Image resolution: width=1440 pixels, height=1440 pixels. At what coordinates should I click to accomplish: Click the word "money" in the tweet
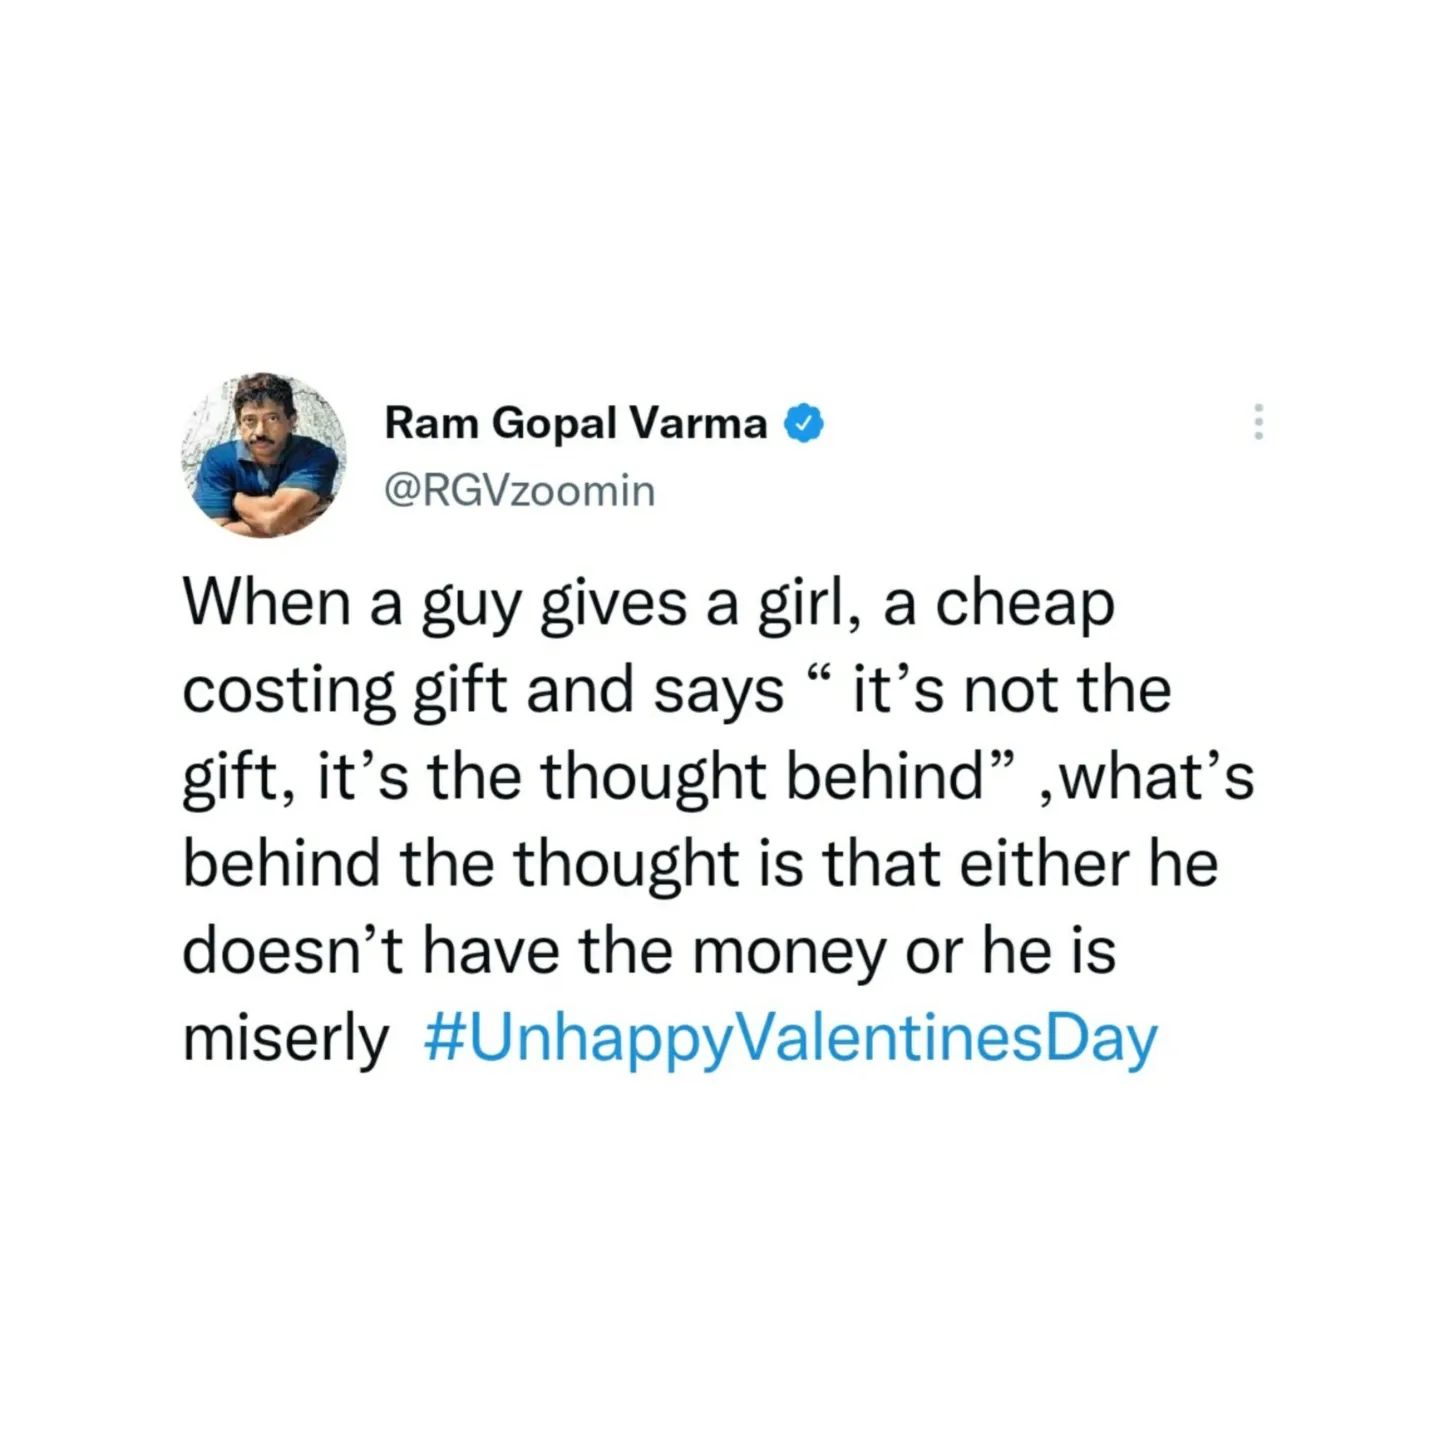tap(789, 952)
